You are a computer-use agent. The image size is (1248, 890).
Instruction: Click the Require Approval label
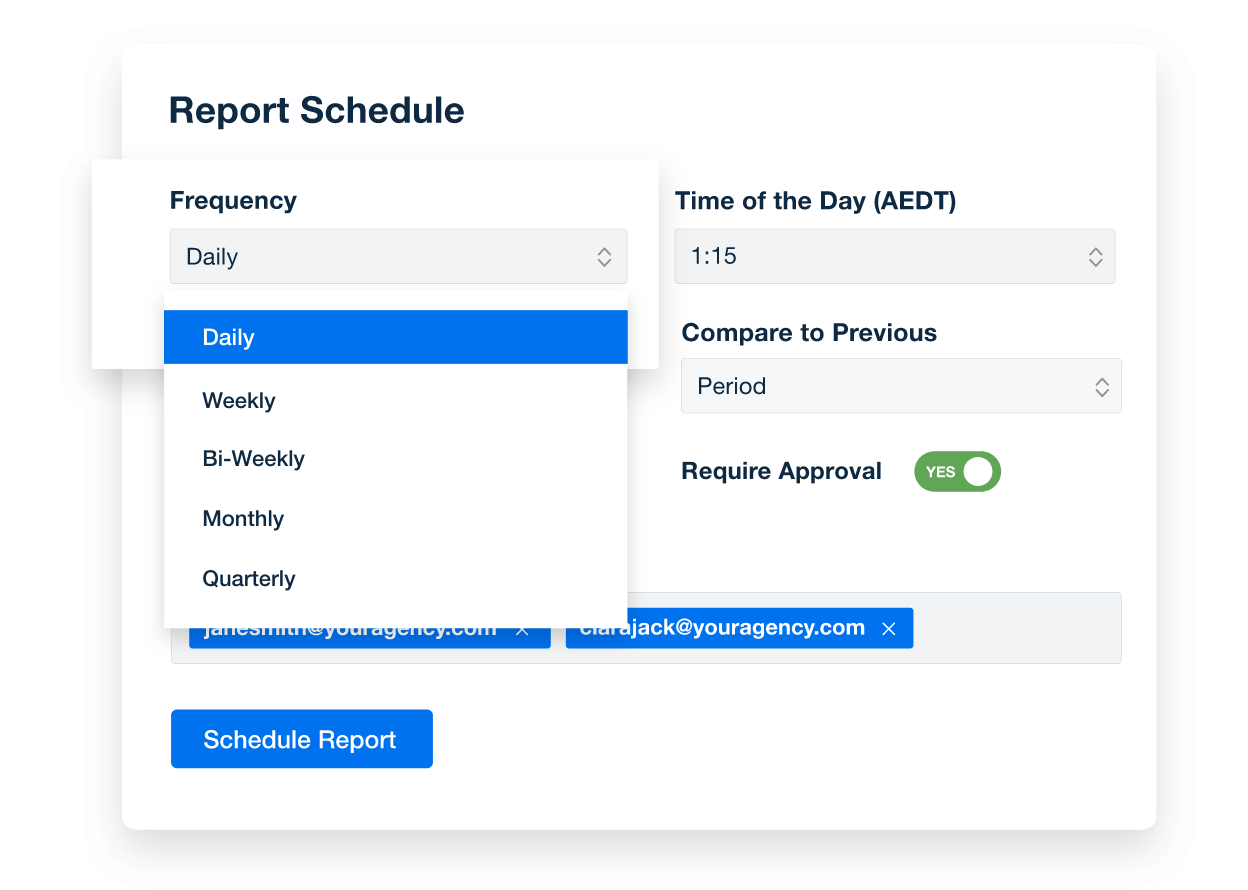tap(781, 472)
